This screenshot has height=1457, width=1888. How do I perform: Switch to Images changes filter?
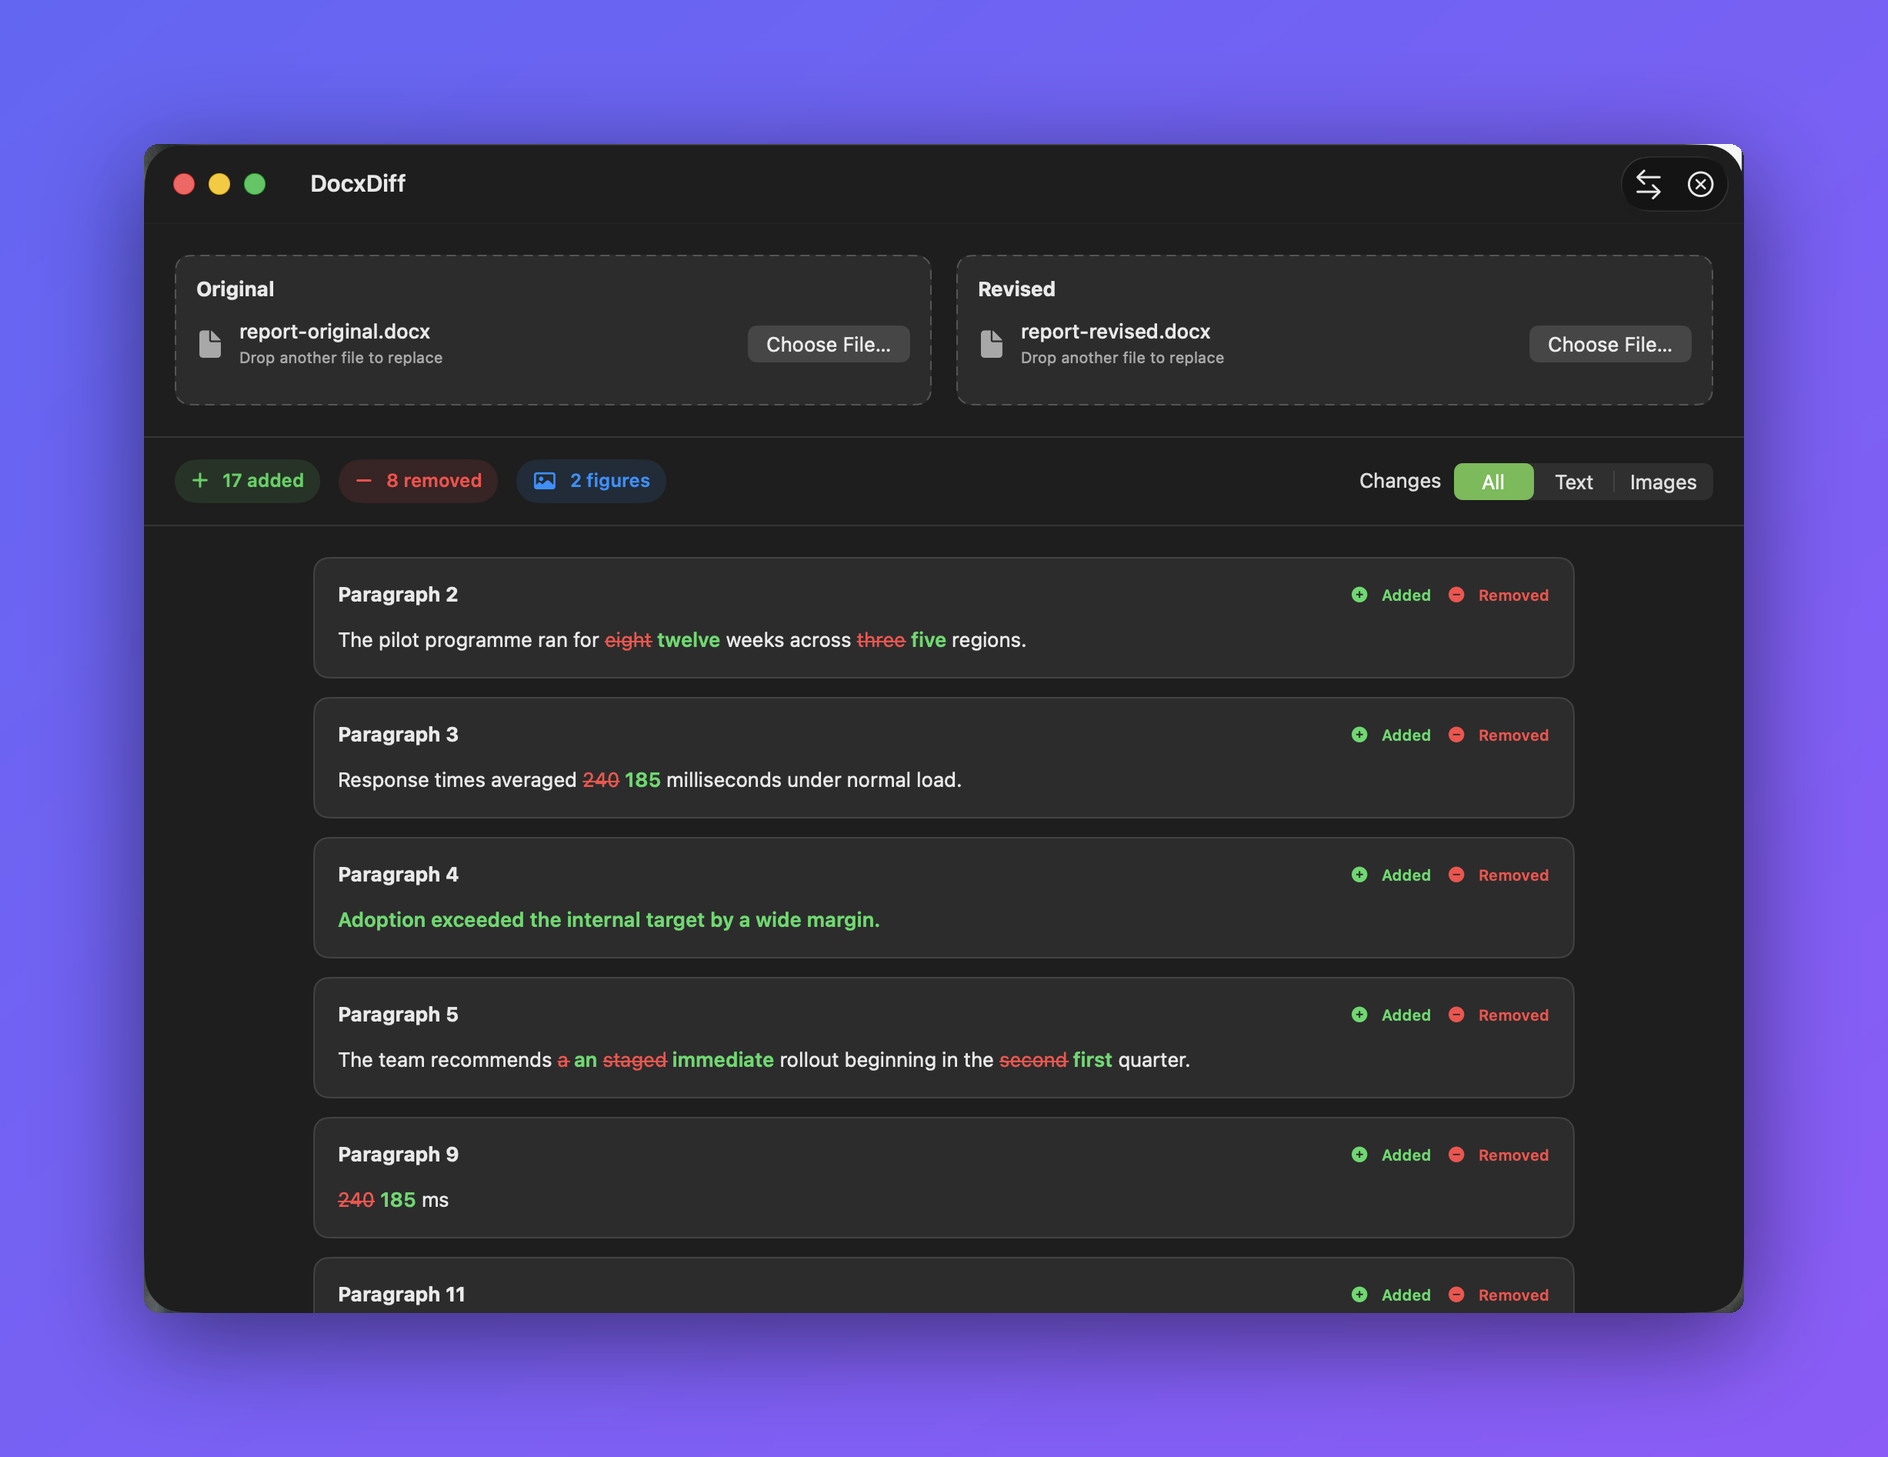coord(1663,482)
